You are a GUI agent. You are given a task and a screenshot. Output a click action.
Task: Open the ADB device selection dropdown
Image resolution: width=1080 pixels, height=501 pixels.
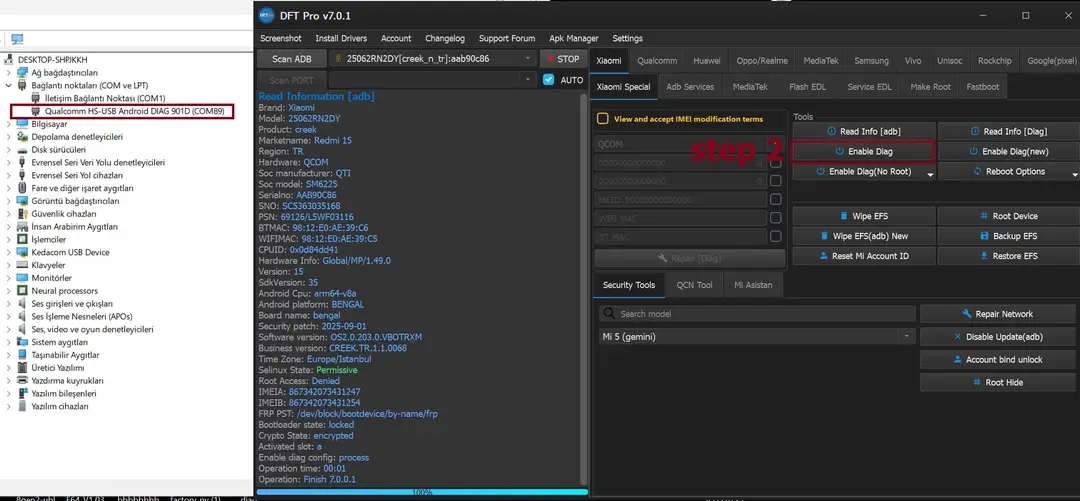tap(528, 59)
